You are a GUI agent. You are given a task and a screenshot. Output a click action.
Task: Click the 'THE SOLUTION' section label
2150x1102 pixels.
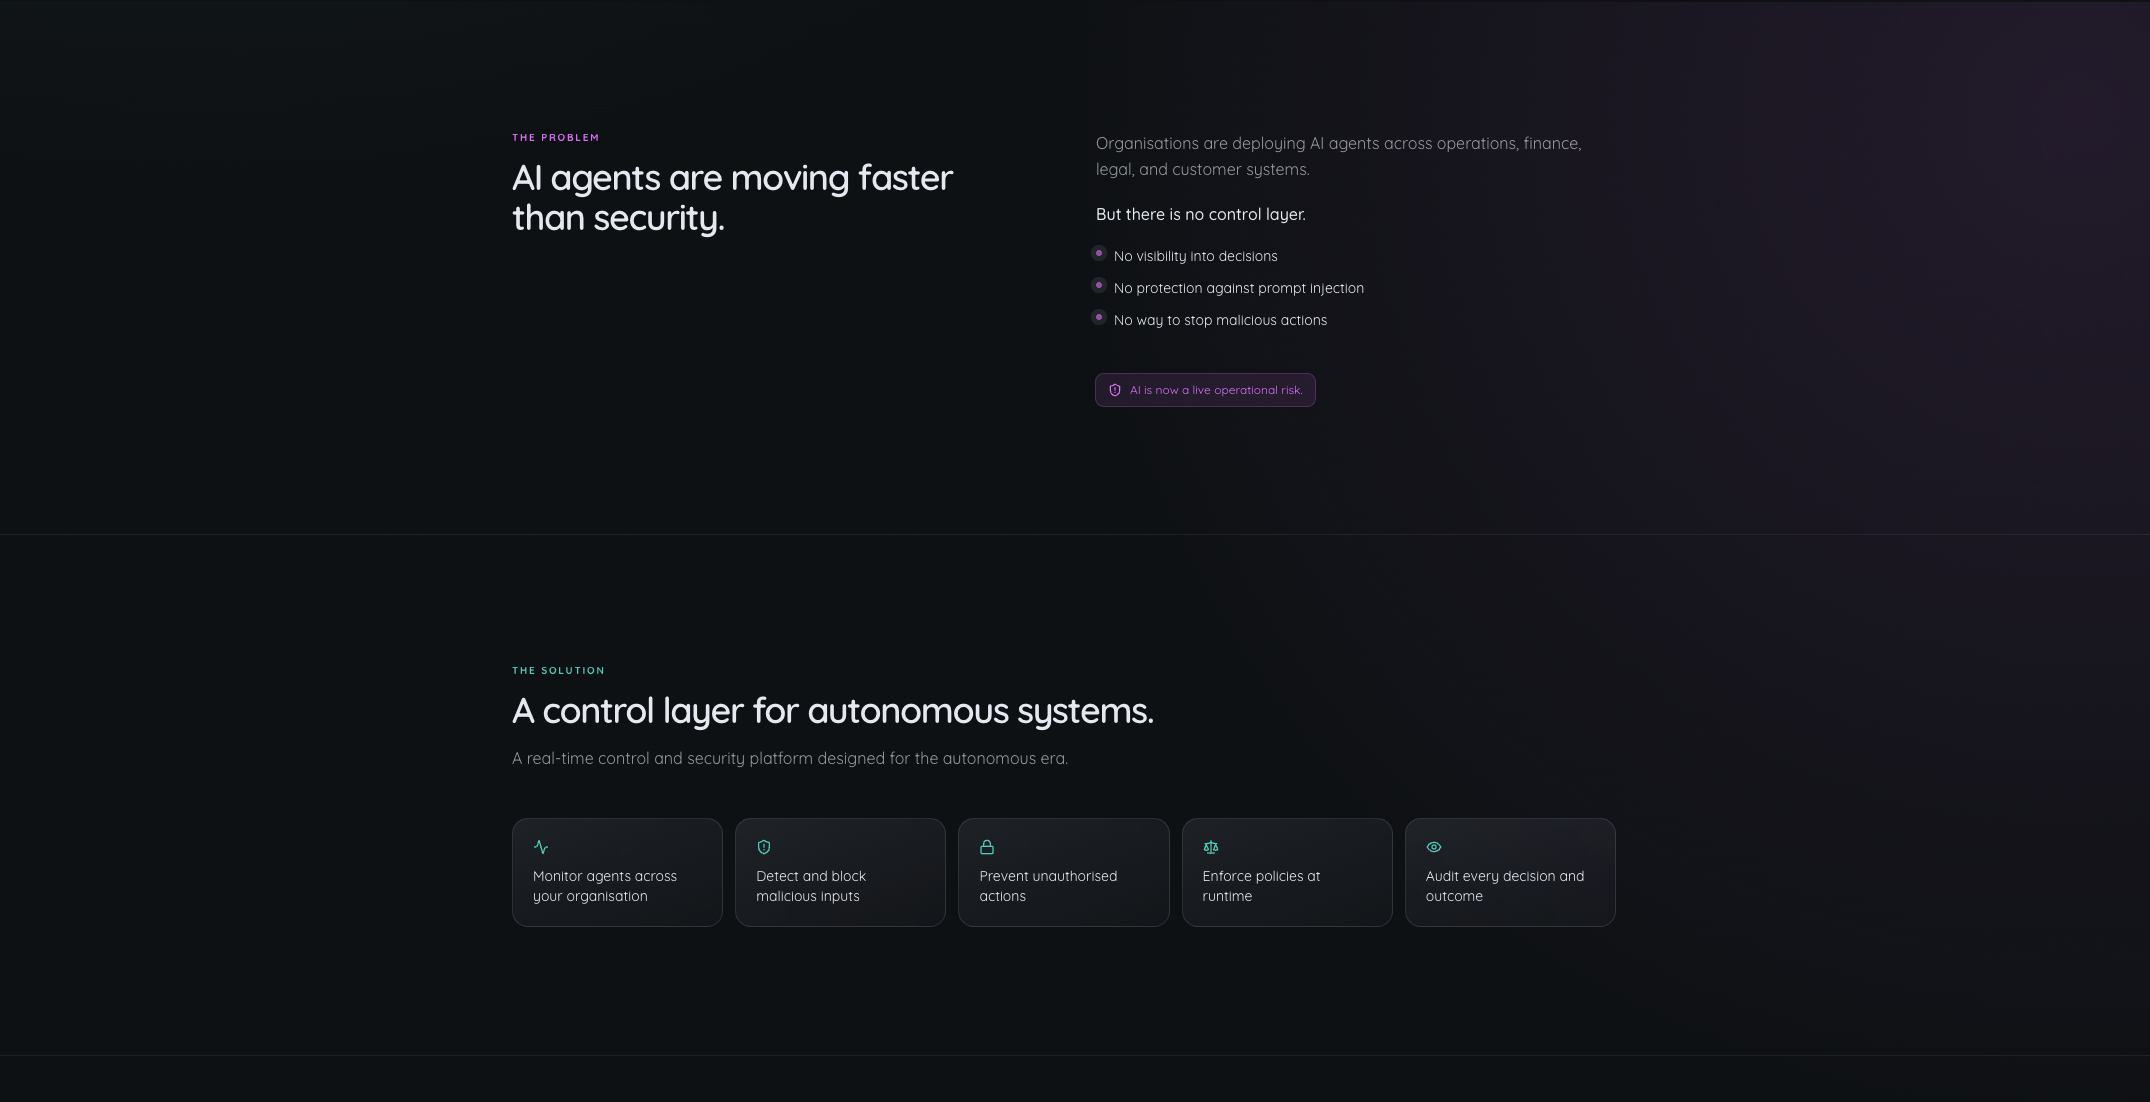click(x=558, y=671)
